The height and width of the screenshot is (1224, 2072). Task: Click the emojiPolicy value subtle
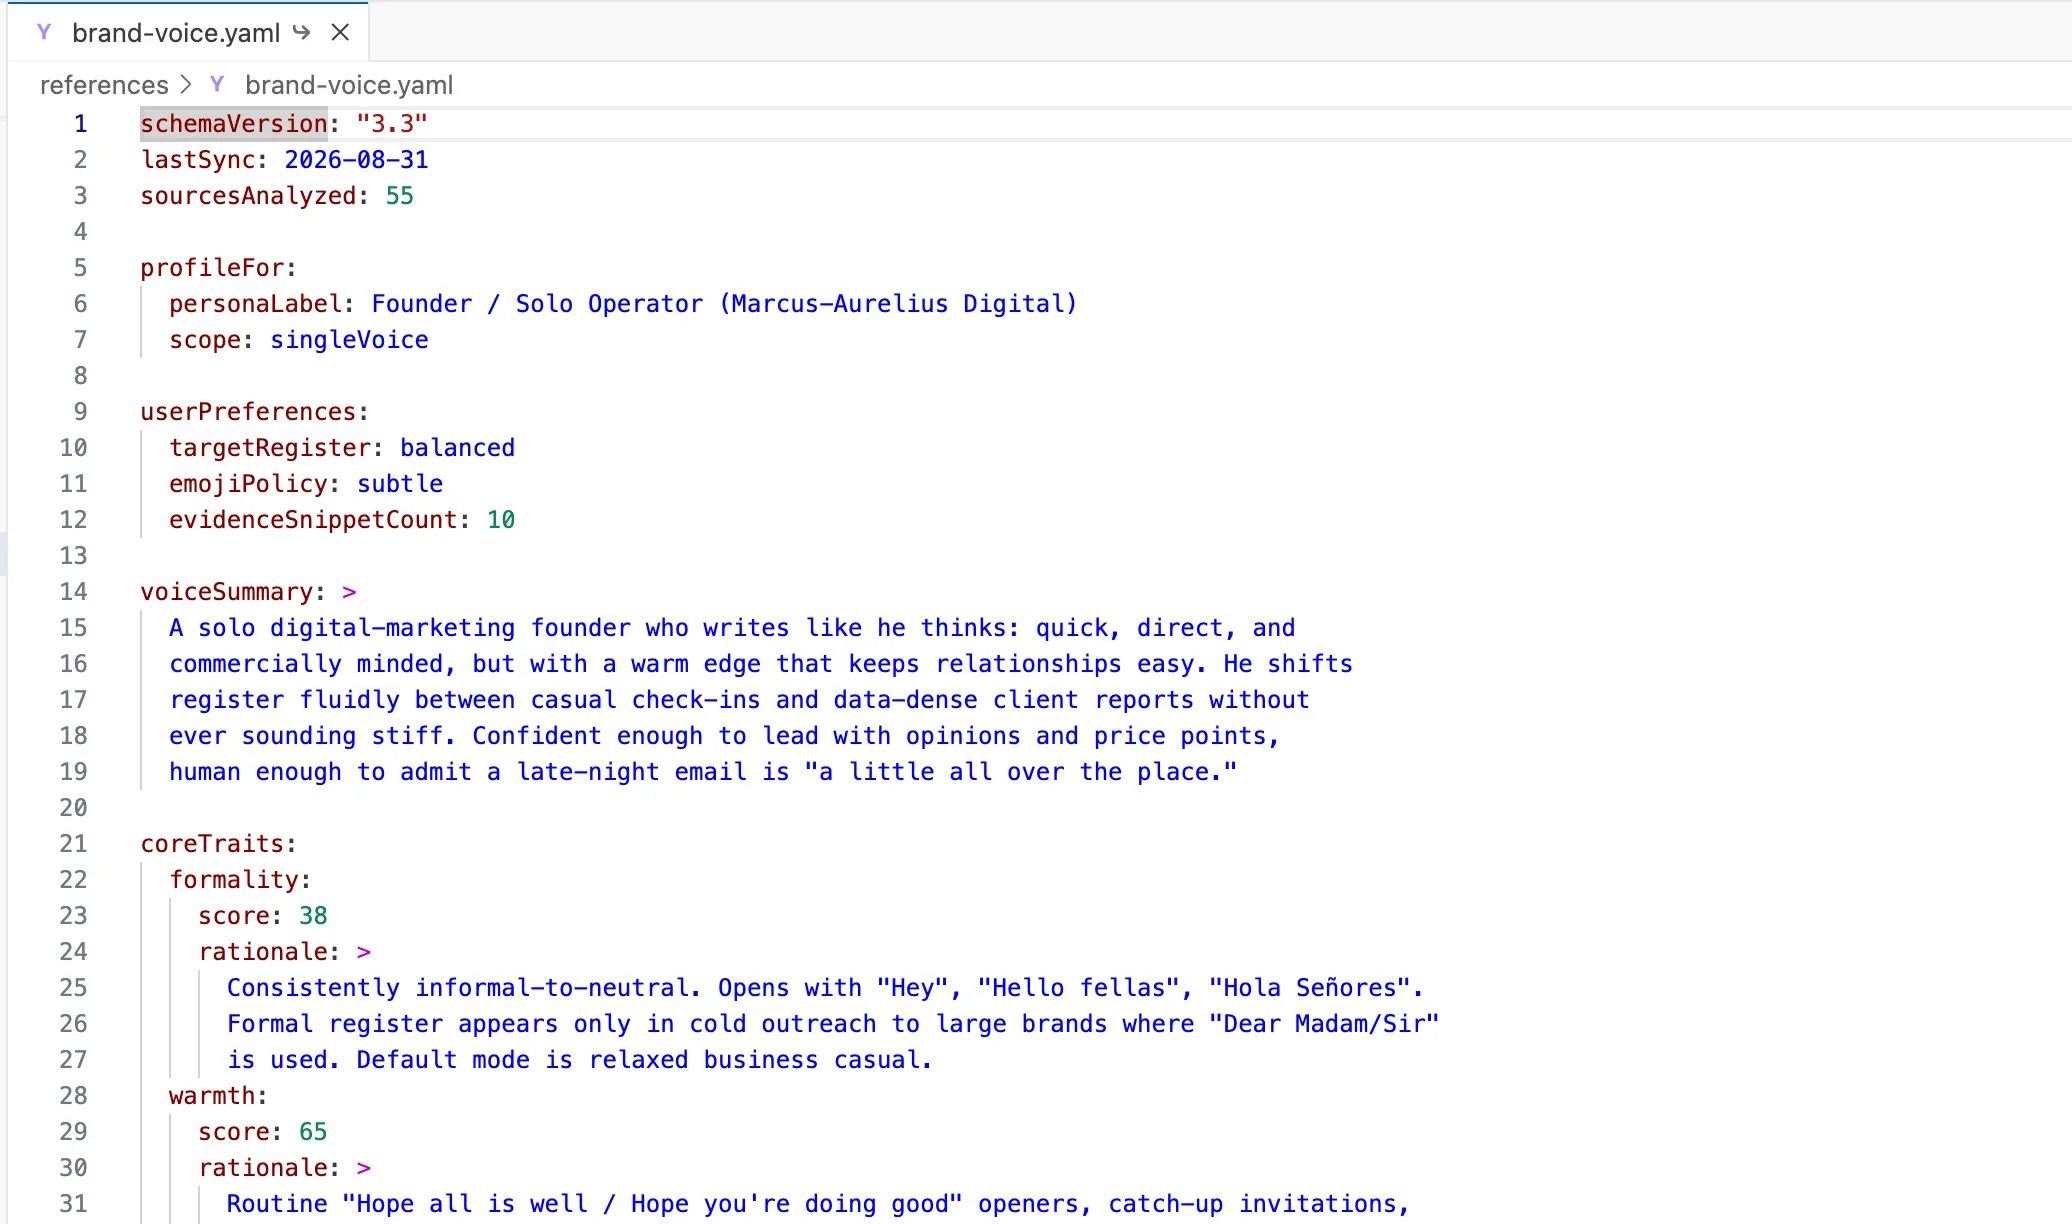400,484
